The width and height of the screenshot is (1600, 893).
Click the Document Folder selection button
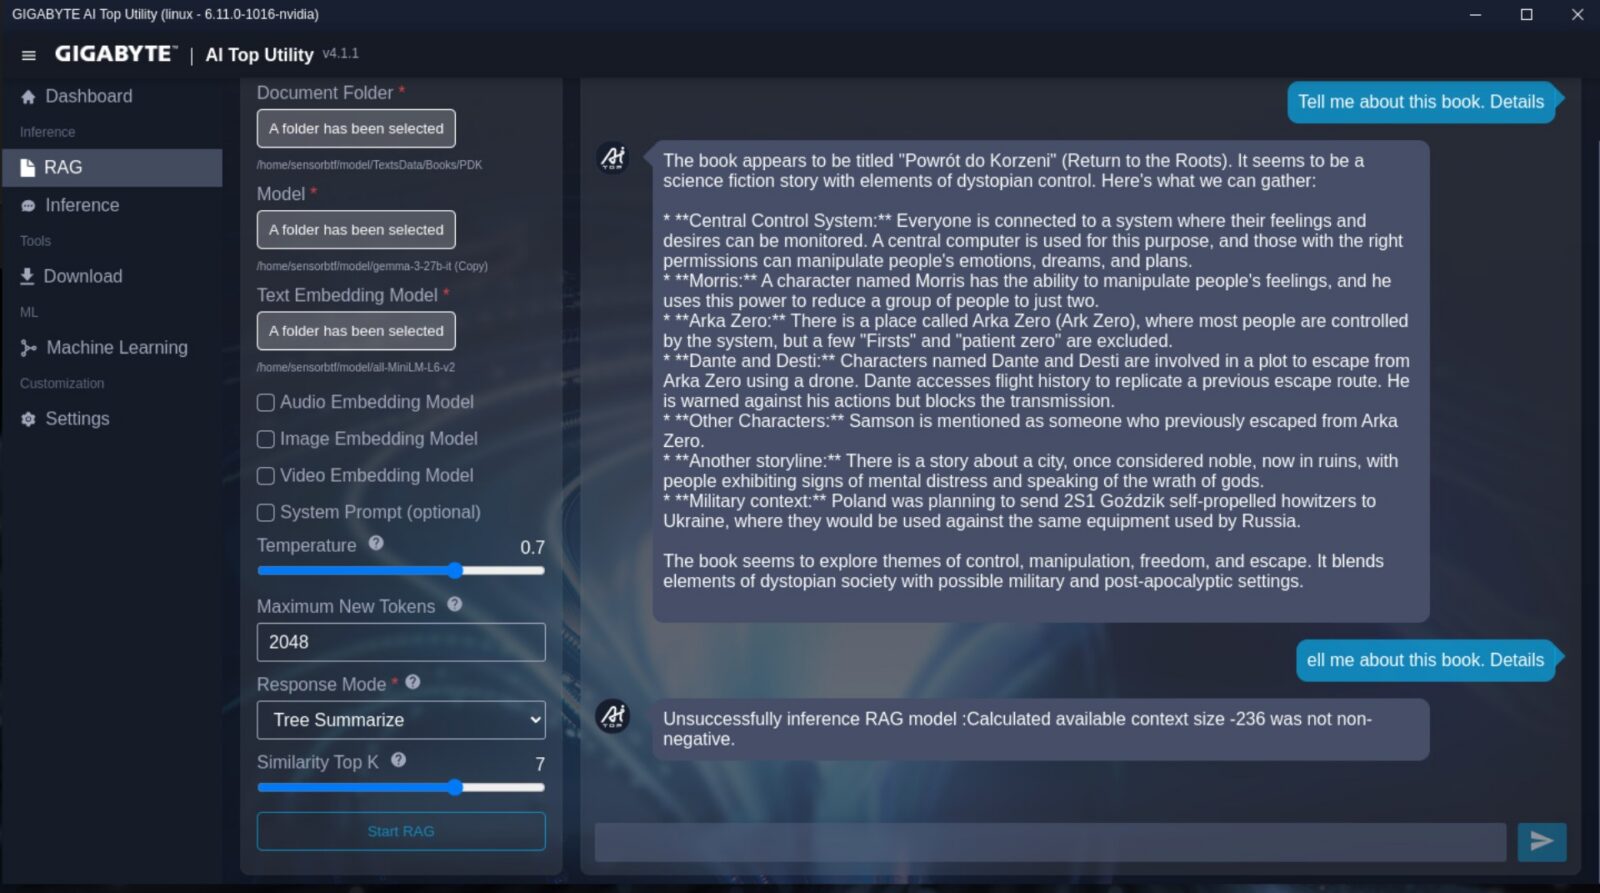356,129
